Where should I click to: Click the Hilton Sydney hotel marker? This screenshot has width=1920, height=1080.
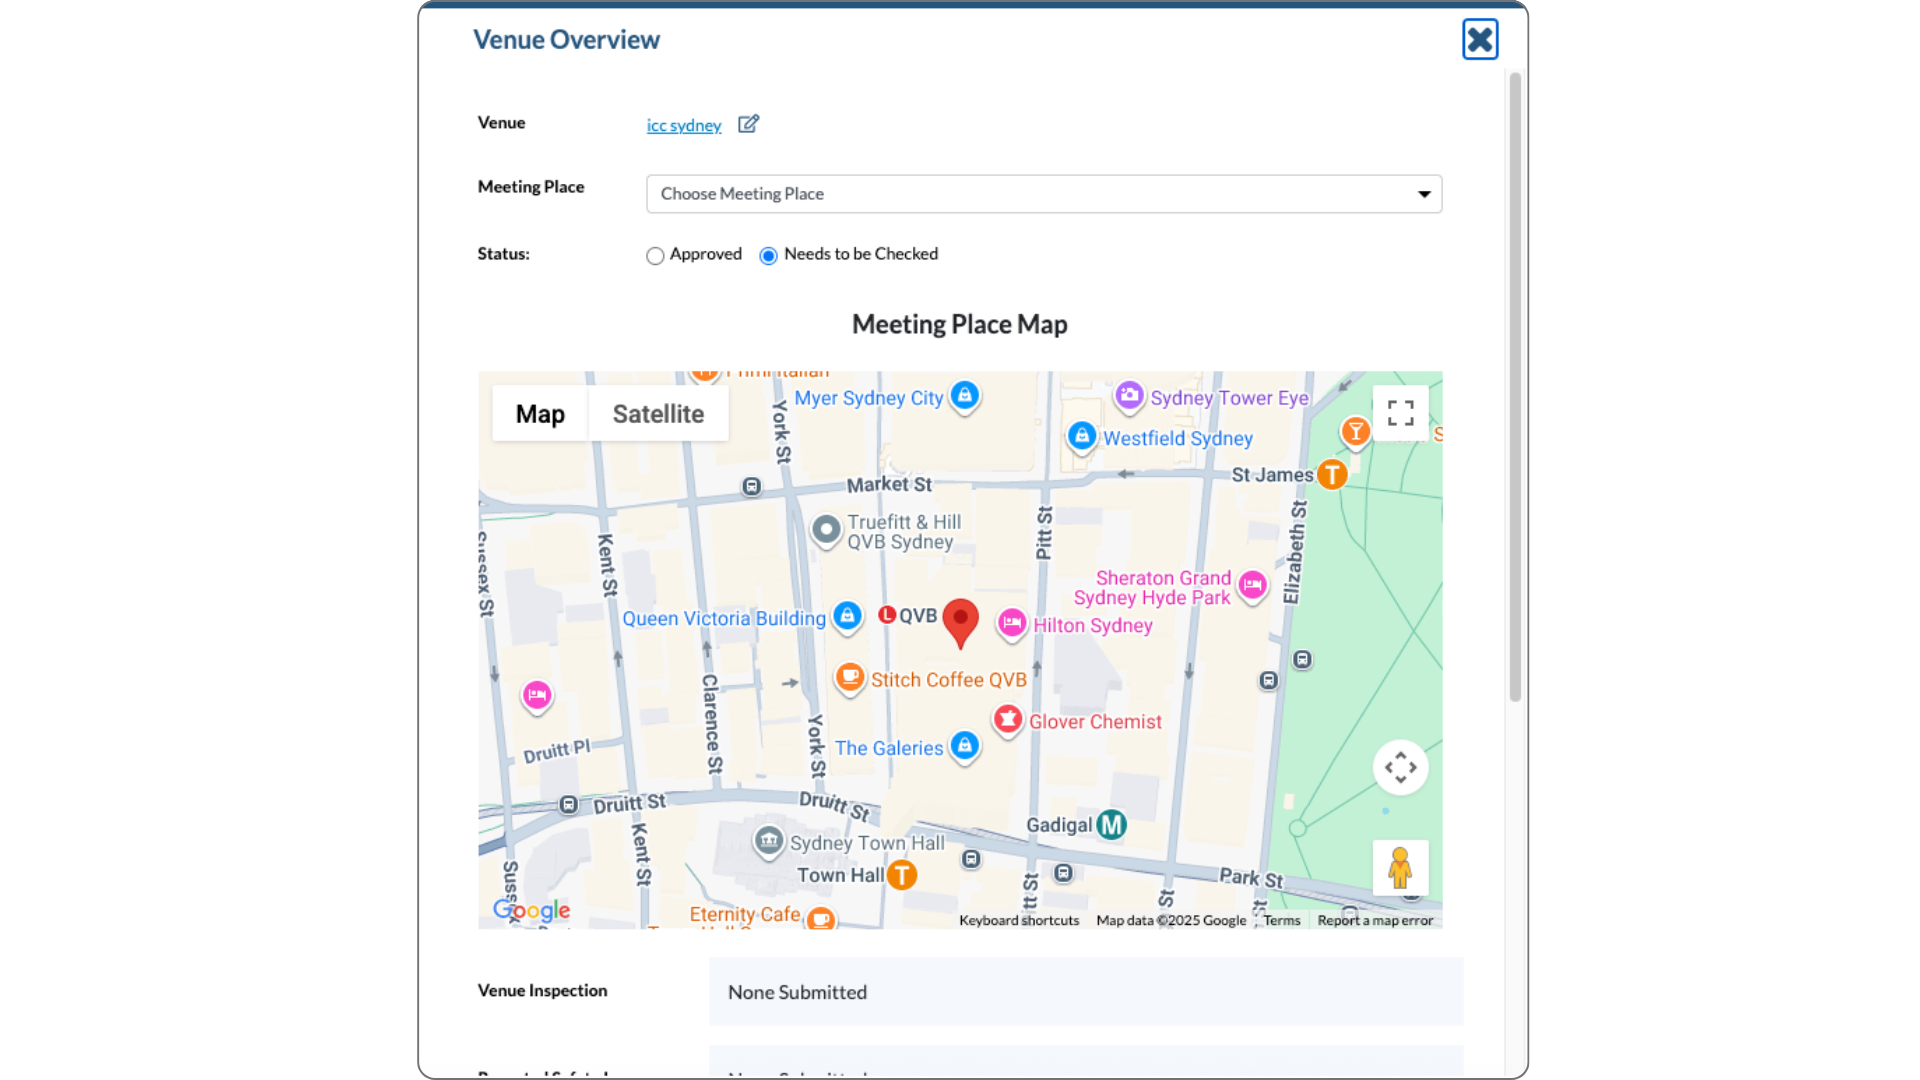(1012, 624)
